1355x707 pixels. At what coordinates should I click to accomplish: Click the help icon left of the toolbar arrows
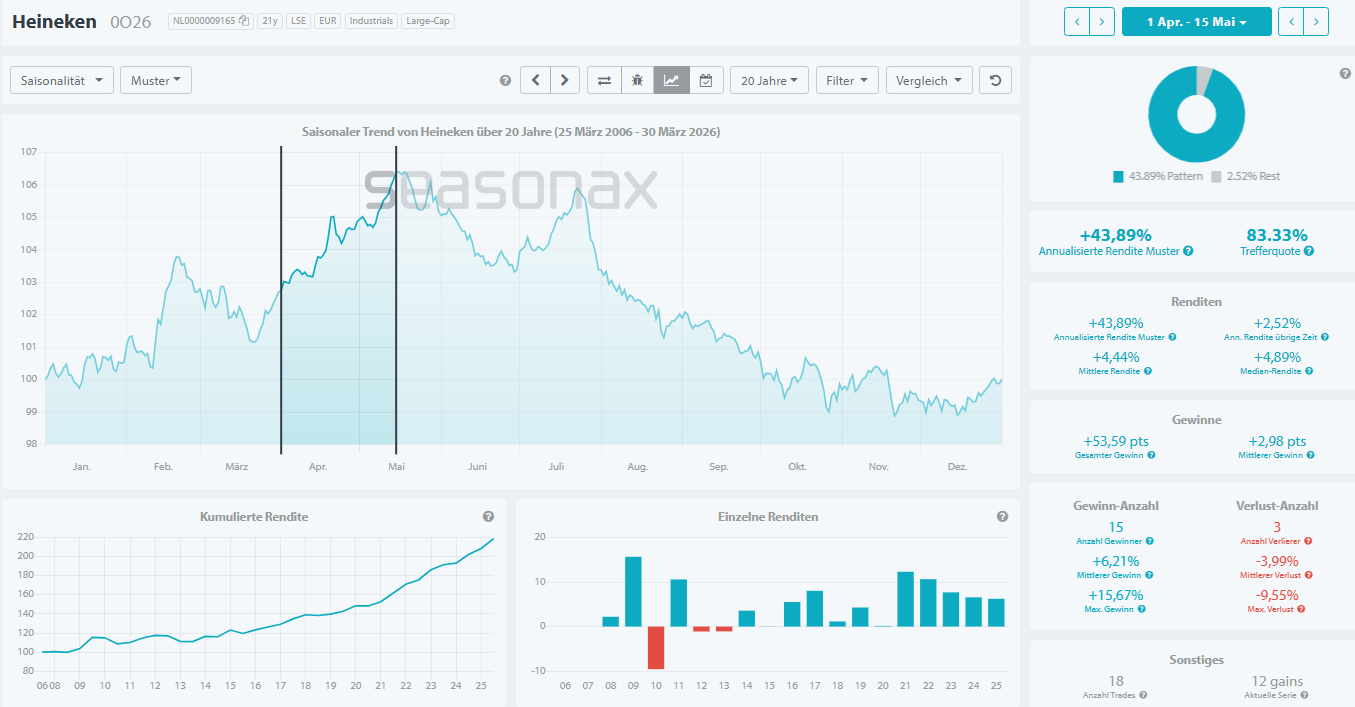(505, 80)
